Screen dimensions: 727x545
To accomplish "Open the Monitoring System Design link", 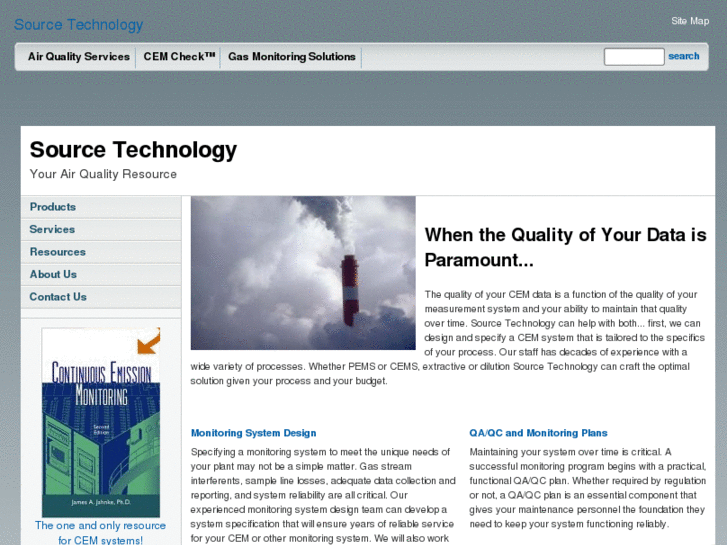I will click(x=254, y=433).
